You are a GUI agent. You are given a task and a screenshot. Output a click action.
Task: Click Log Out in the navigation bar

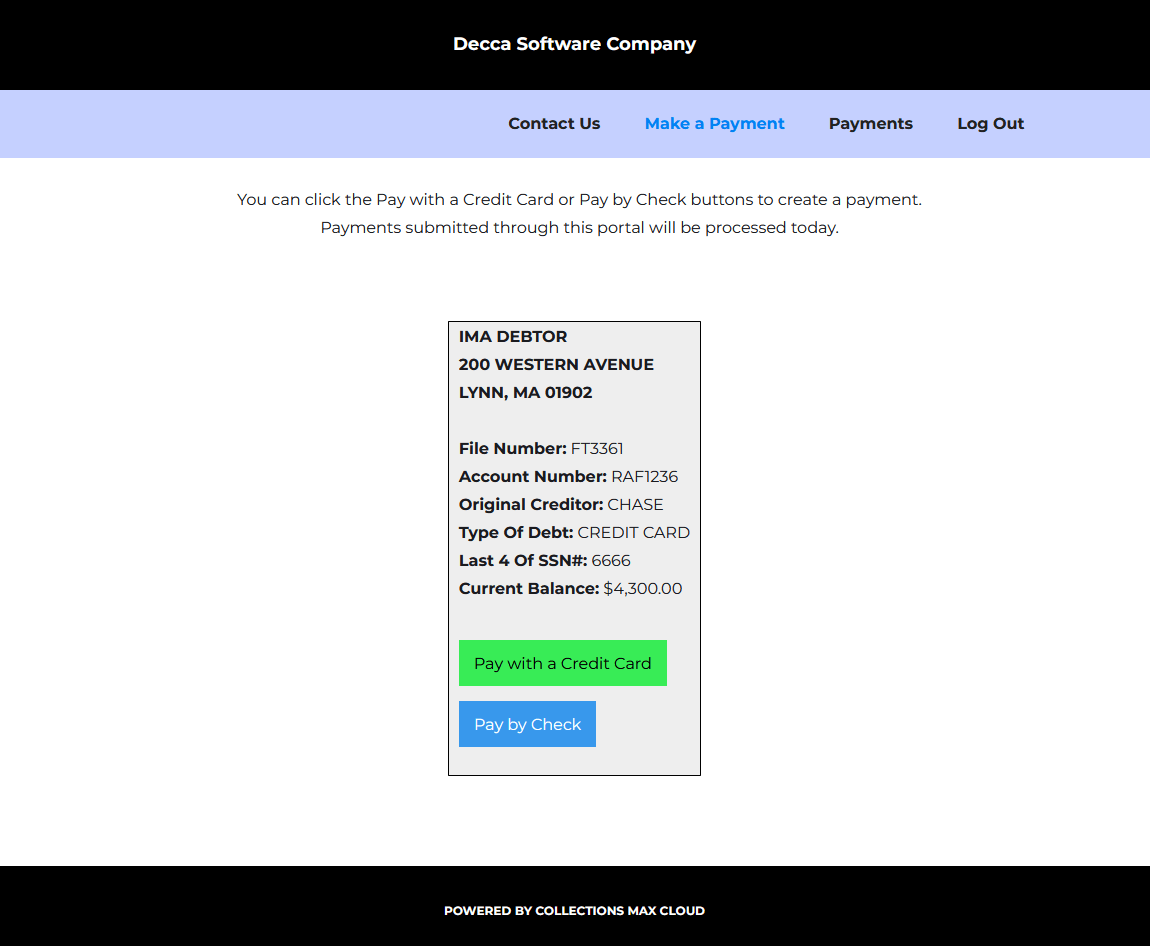pos(990,123)
